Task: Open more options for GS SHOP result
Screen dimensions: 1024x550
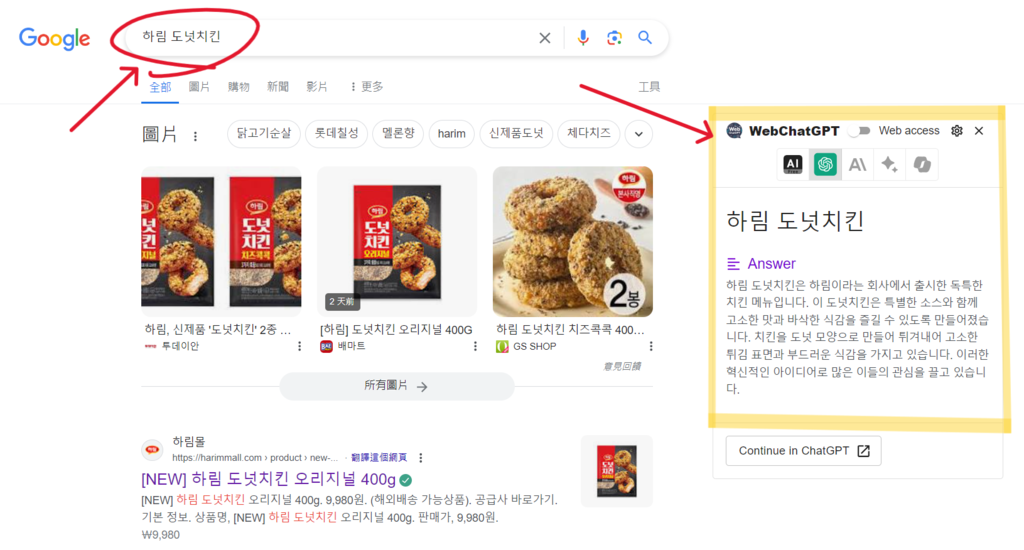Action: point(650,346)
